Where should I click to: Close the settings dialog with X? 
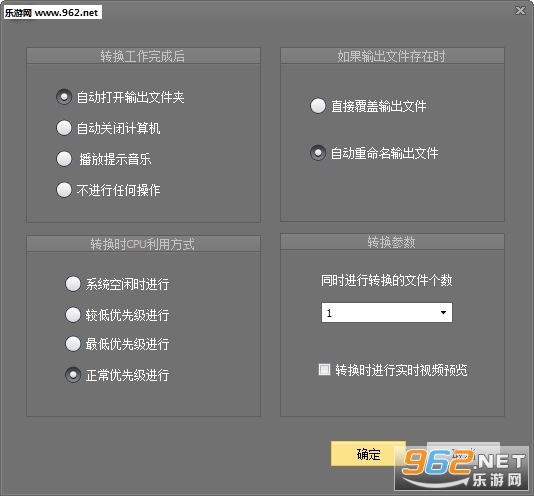coord(520,11)
